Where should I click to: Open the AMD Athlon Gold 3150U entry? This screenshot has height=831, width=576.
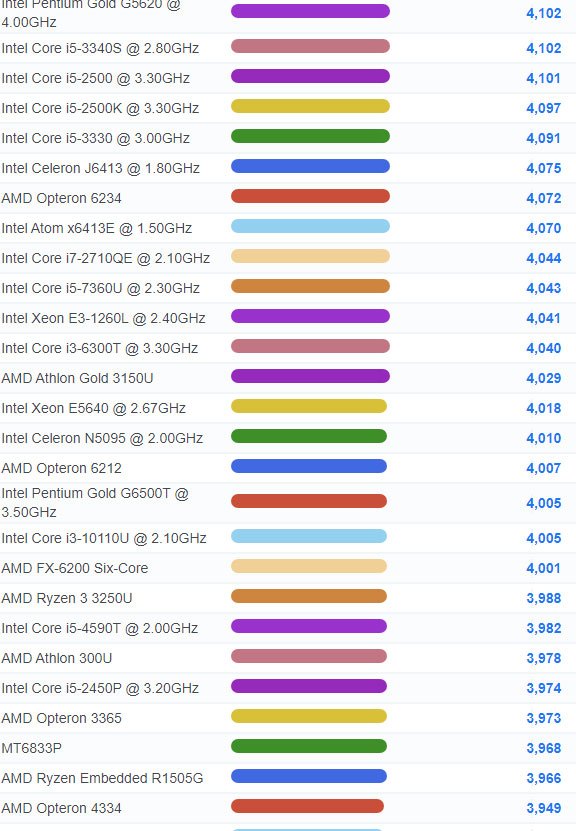click(x=77, y=378)
